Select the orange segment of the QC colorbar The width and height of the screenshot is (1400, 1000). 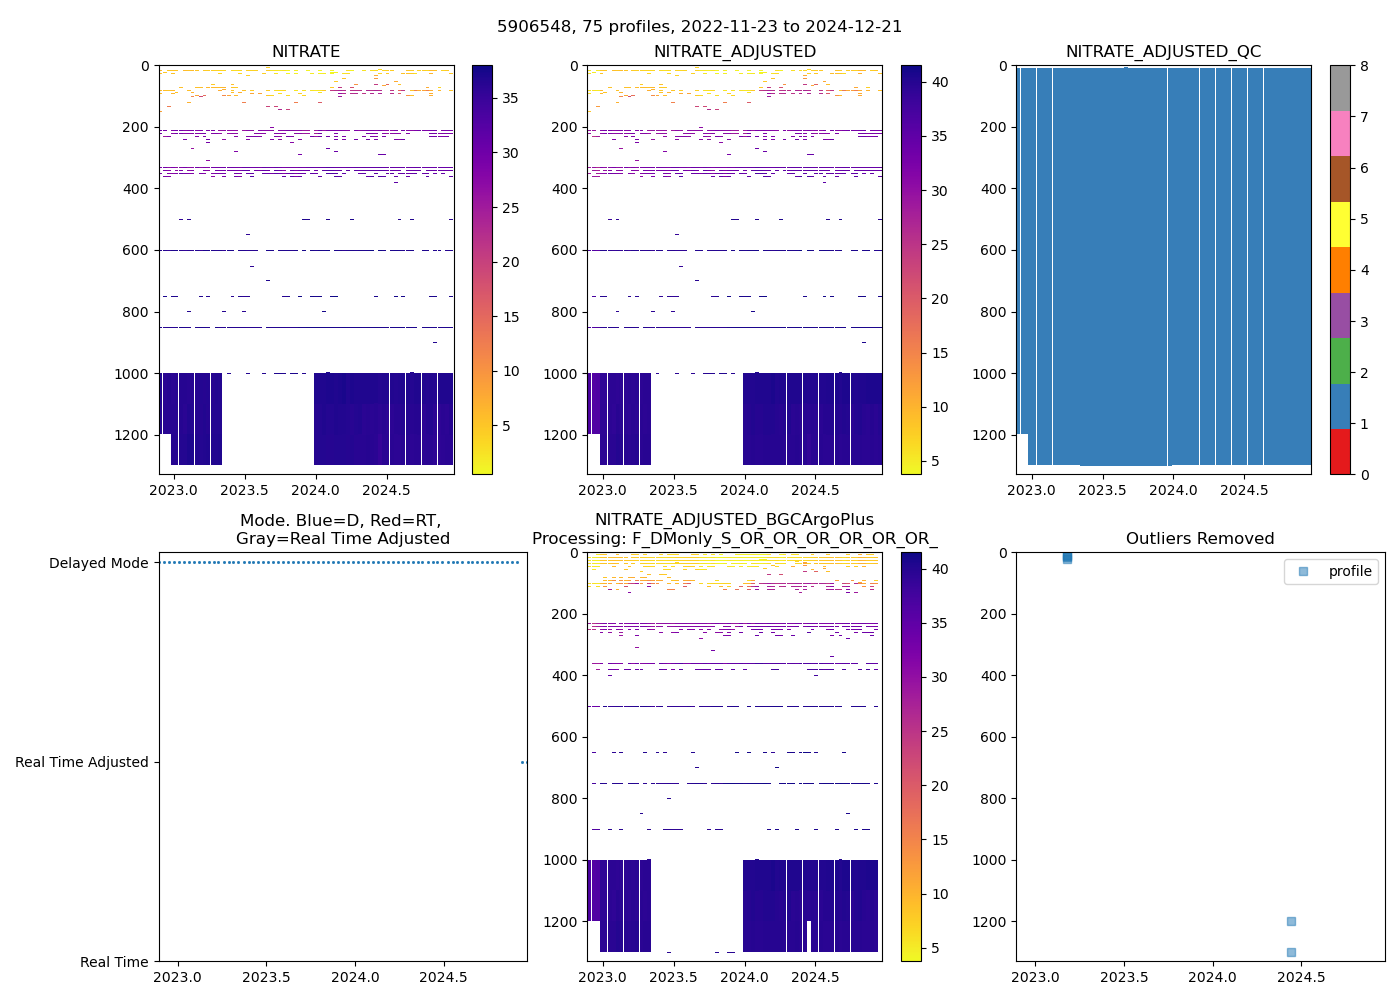click(x=1340, y=270)
